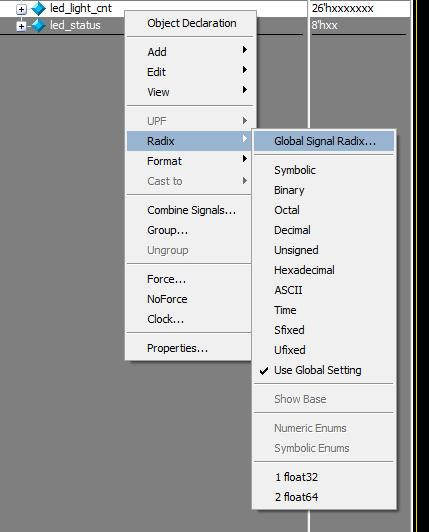Set radix to Decimal
The width and height of the screenshot is (429, 532).
pos(324,230)
